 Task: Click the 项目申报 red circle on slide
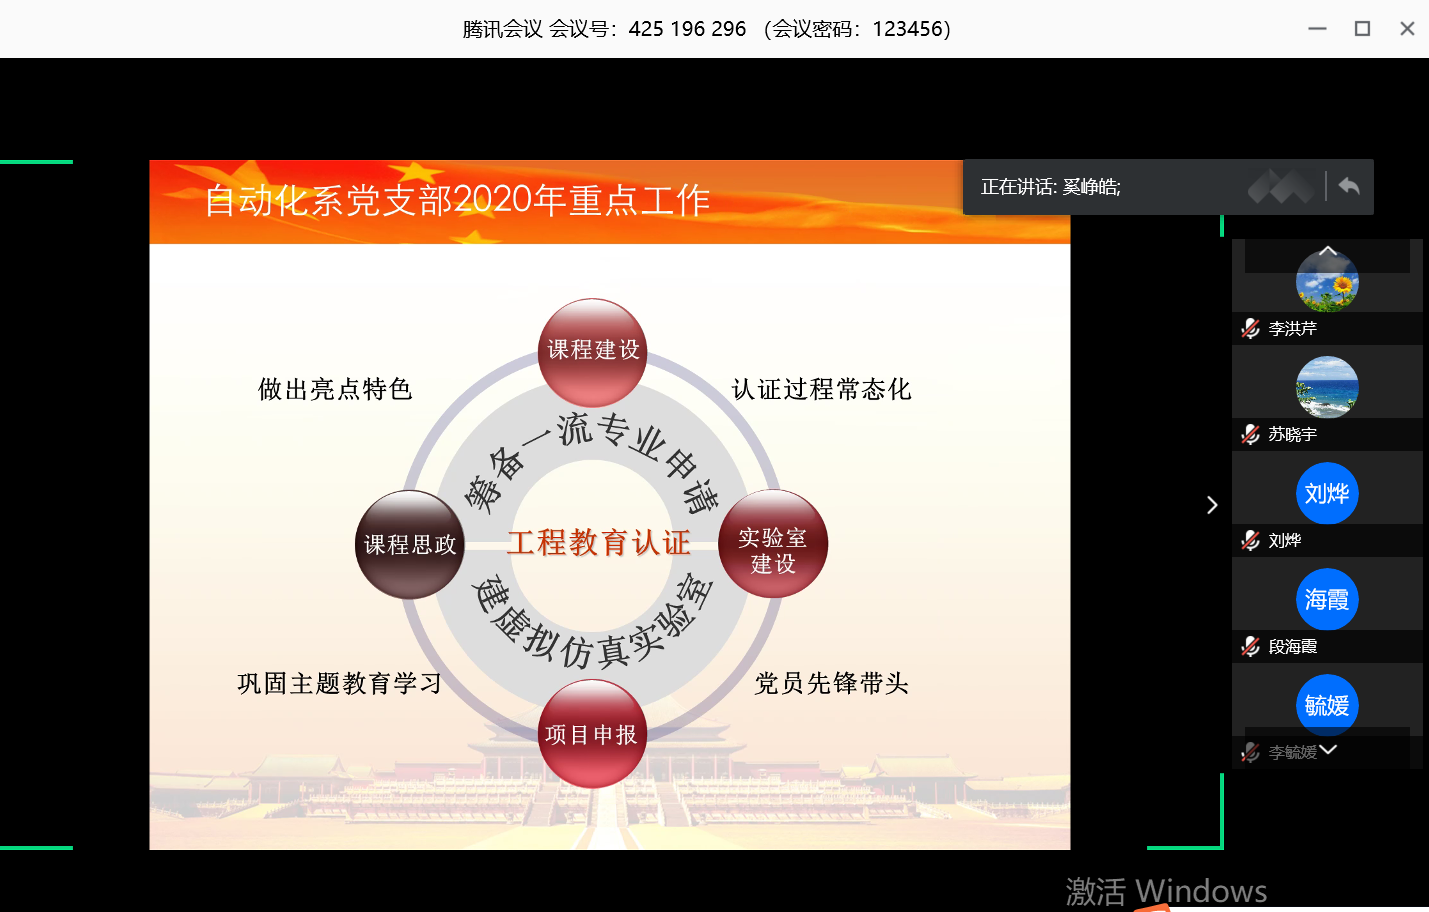click(592, 734)
